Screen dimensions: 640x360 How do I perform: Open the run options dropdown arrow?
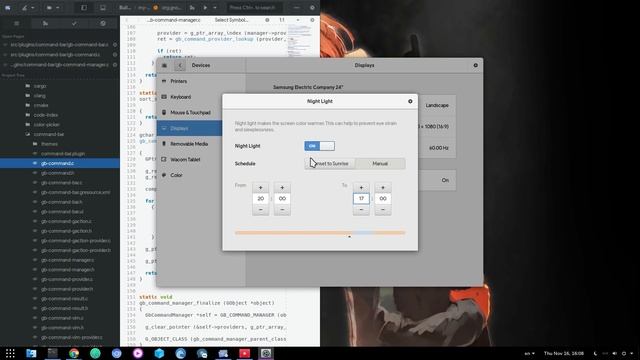click(215, 7)
